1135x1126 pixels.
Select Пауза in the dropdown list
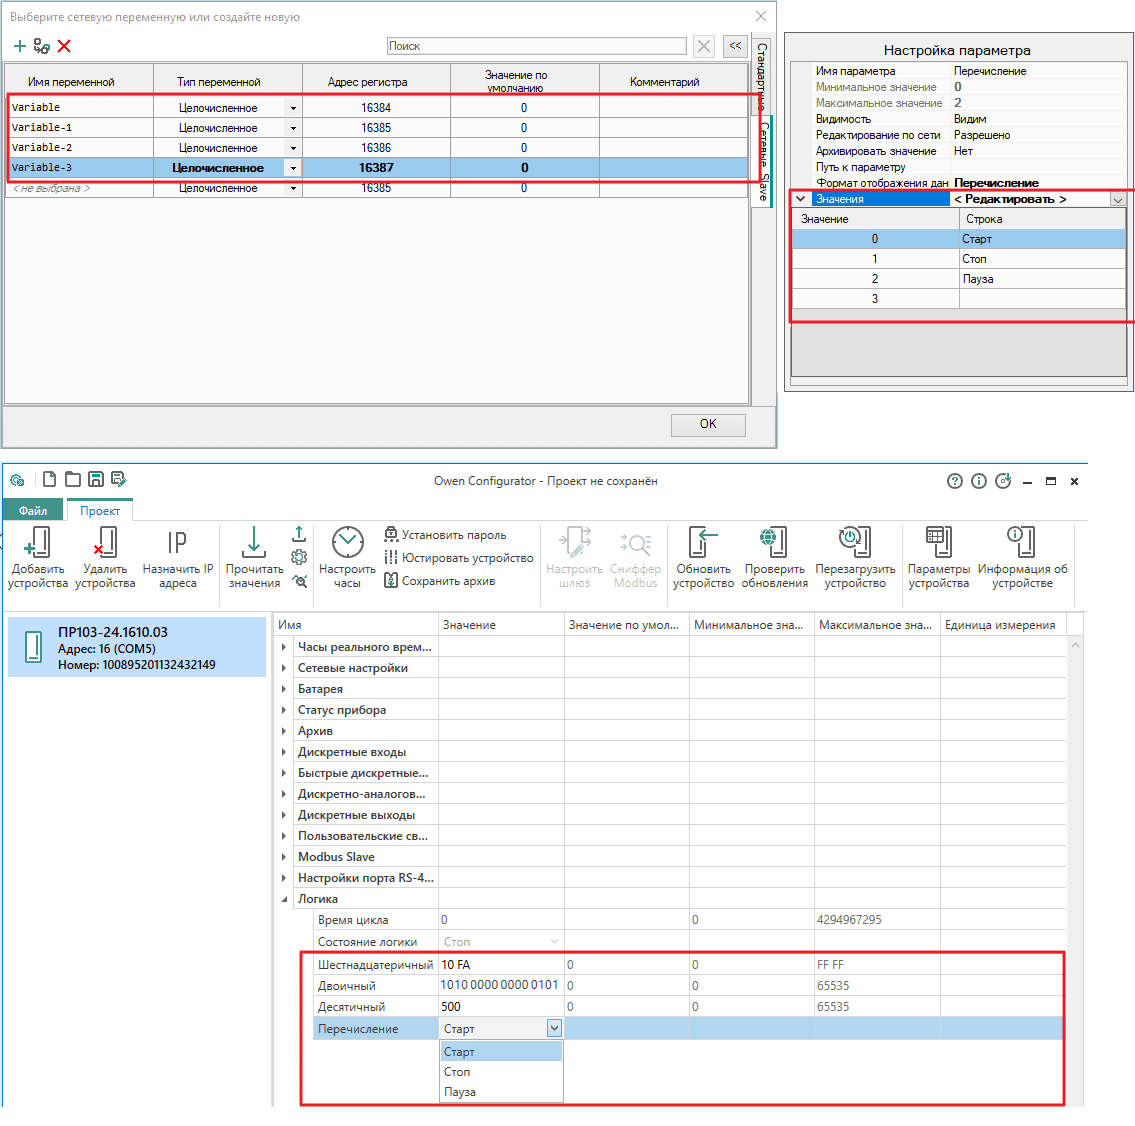[x=460, y=1092]
